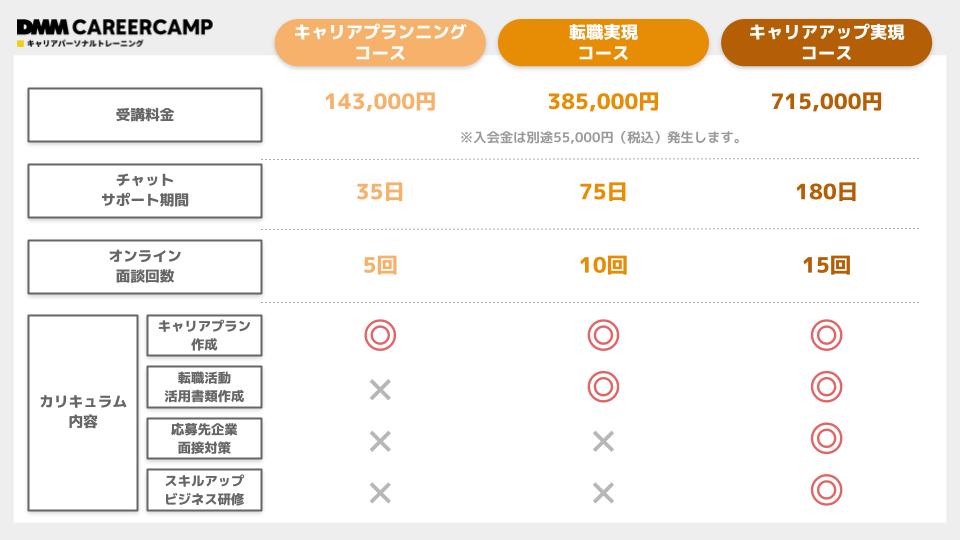Screen dimensions: 960x540
Task: Click the double-circle for キャリアプラン作成 in planning course
Action: 380,335
